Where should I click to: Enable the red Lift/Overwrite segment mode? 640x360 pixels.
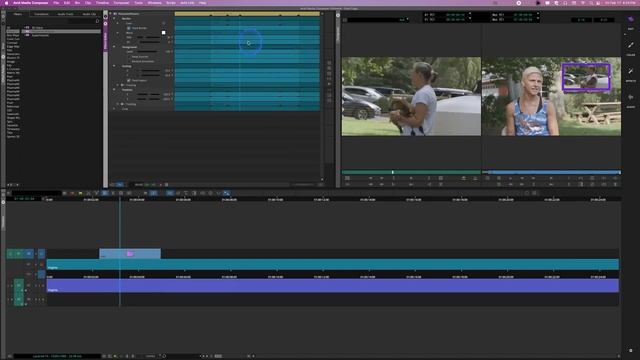click(x=72, y=193)
